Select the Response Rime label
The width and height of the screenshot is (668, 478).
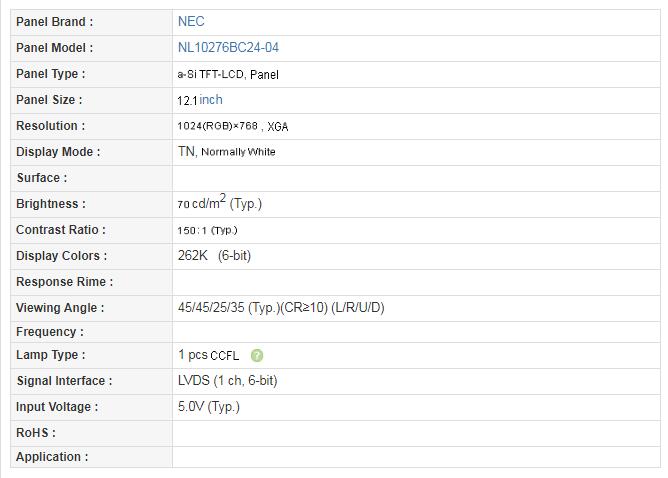click(x=65, y=282)
